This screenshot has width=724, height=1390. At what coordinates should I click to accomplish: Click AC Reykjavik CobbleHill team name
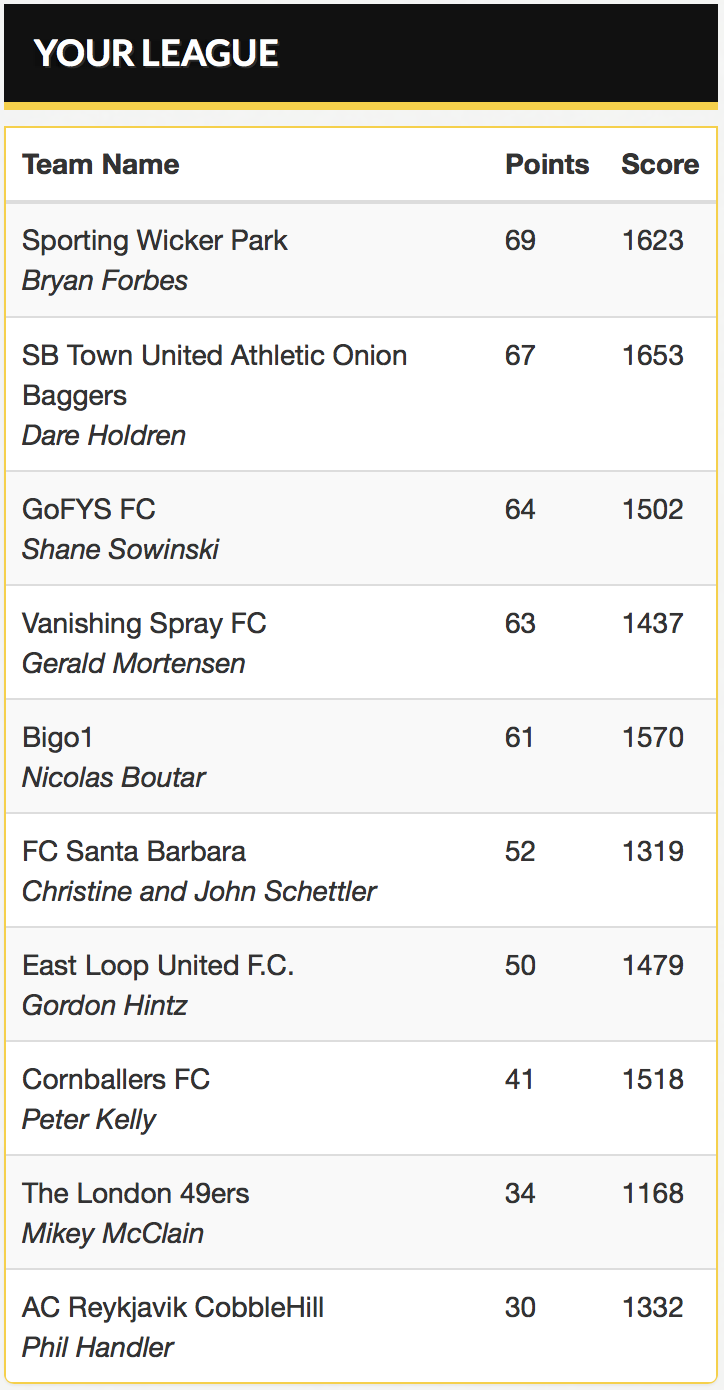point(173,1307)
